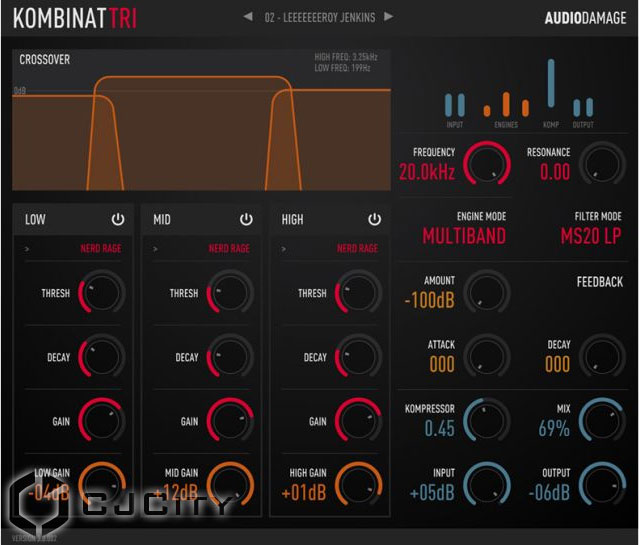
Task: Click the LOW band engine arrow chevron
Action: (x=27, y=249)
